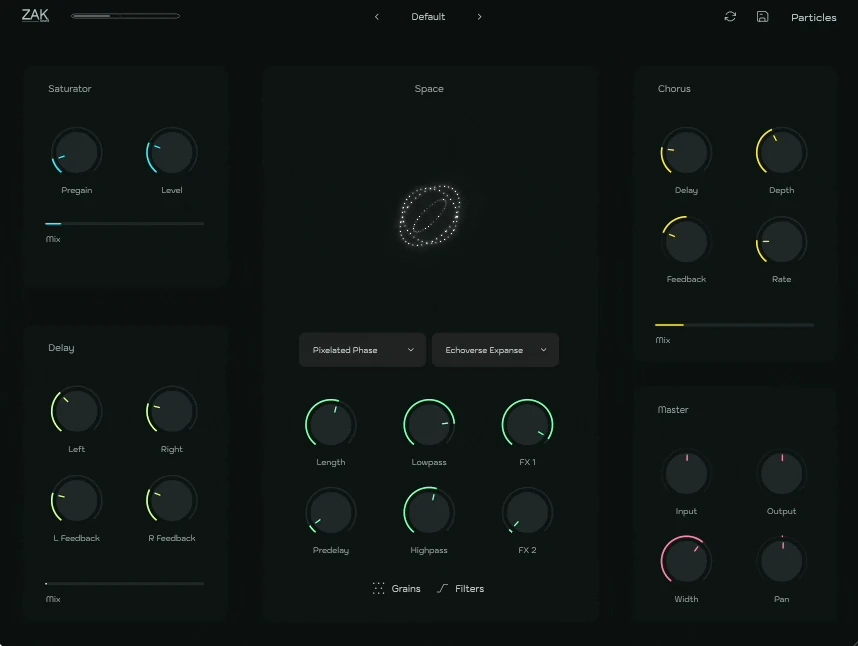Click the Saturator Mix slider
The width and height of the screenshot is (858, 646).
pyautogui.click(x=124, y=223)
